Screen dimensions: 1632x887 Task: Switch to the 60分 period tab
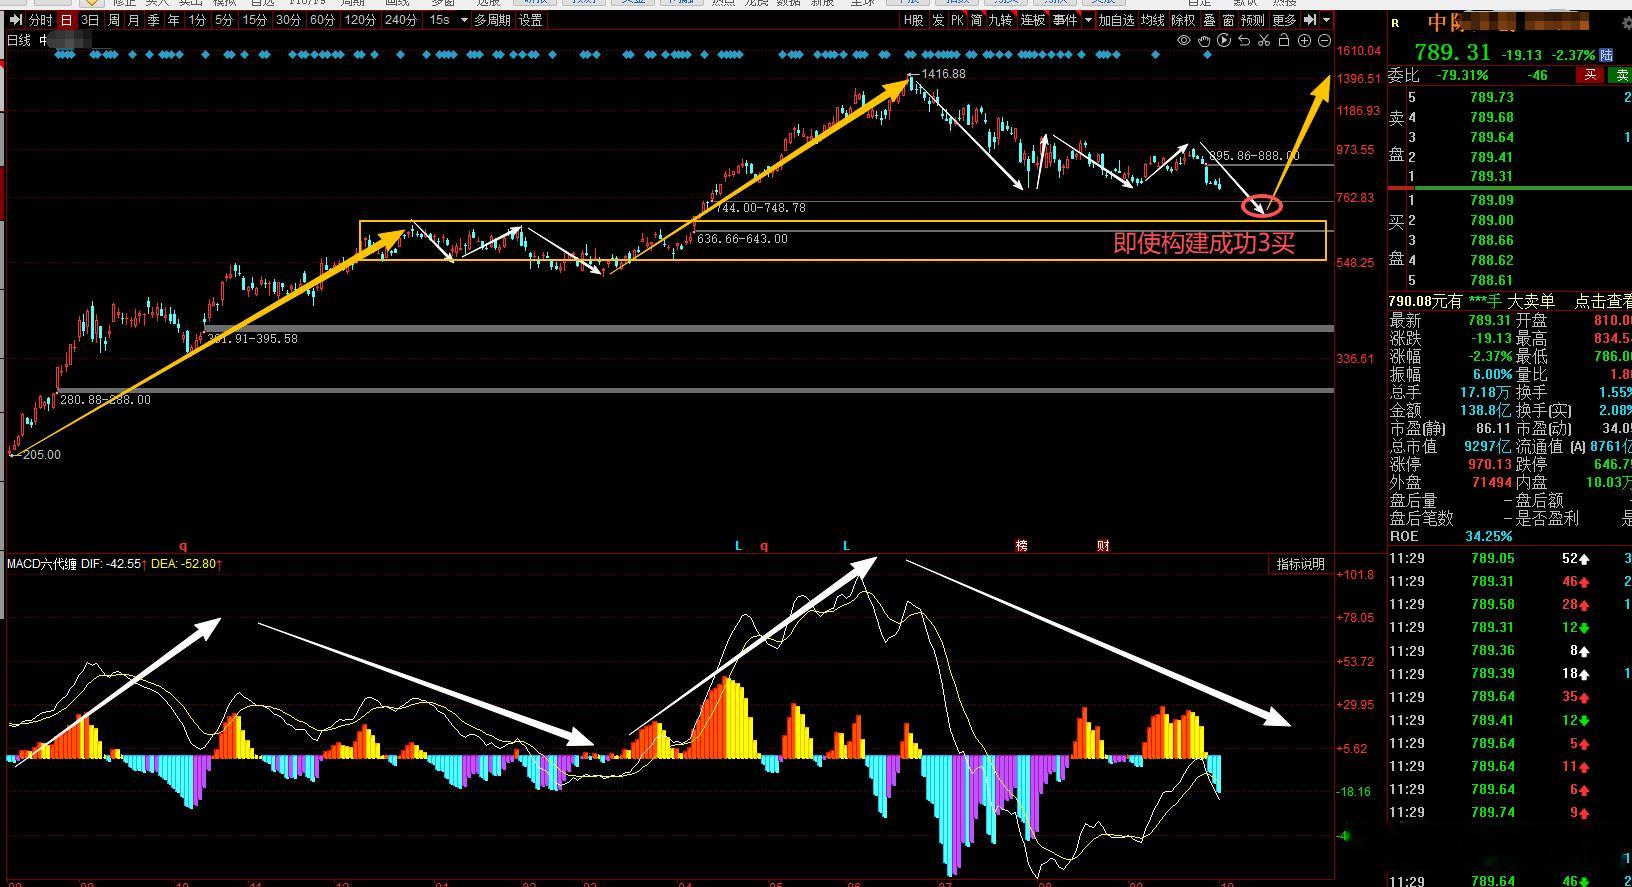(x=322, y=20)
